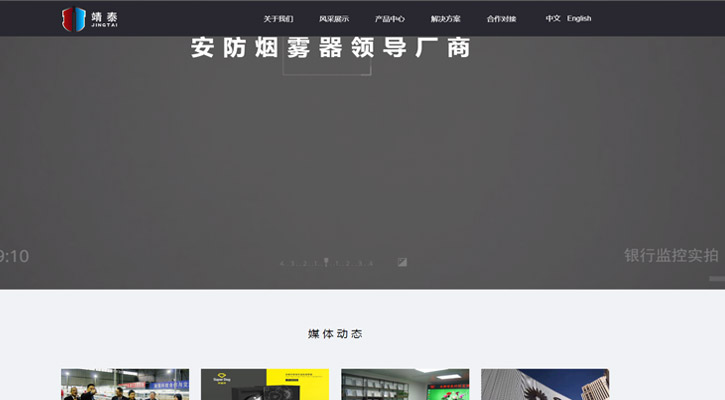
Task: Click the 银行监控实拍 caption text
Action: coord(671,256)
